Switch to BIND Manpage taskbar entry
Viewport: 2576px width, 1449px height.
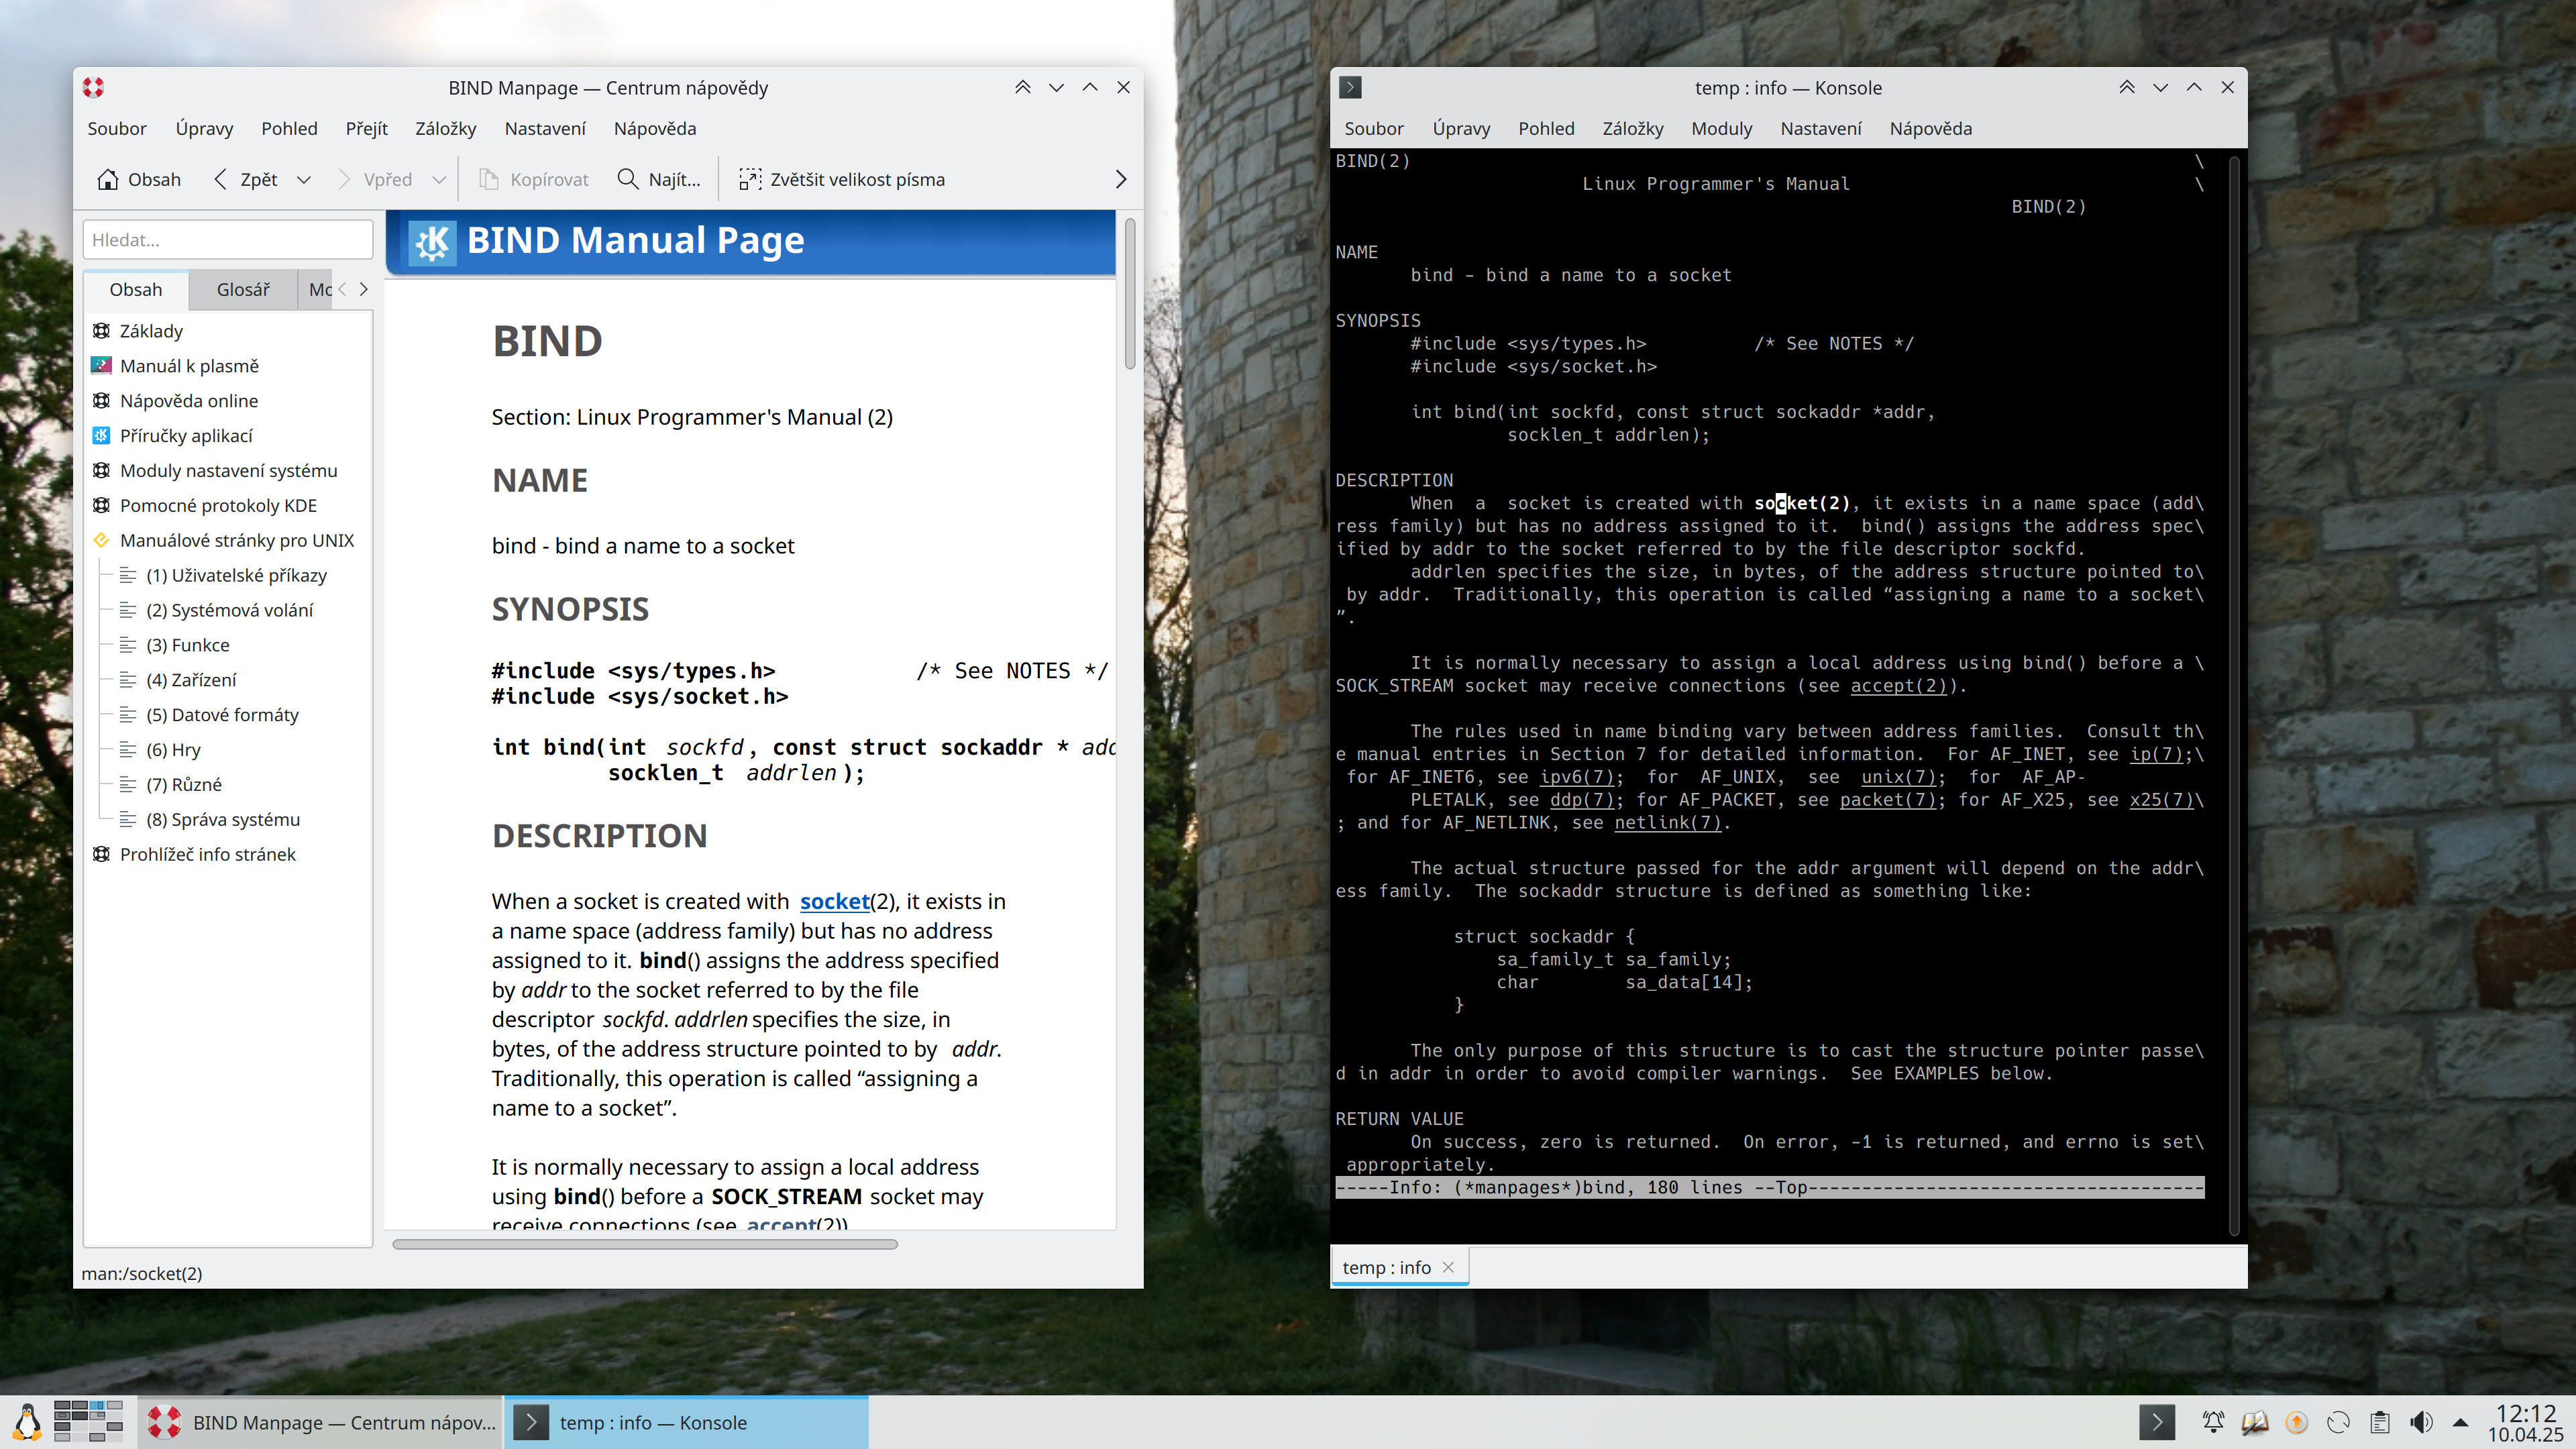[320, 1423]
